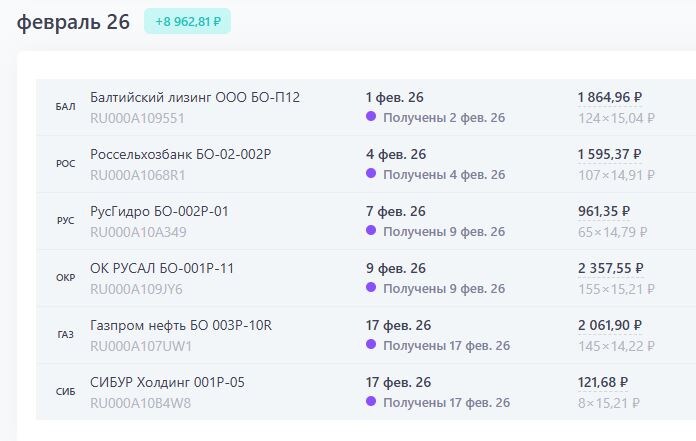Click the ГАЗ issuer icon
This screenshot has height=441, width=696.
[x=65, y=335]
